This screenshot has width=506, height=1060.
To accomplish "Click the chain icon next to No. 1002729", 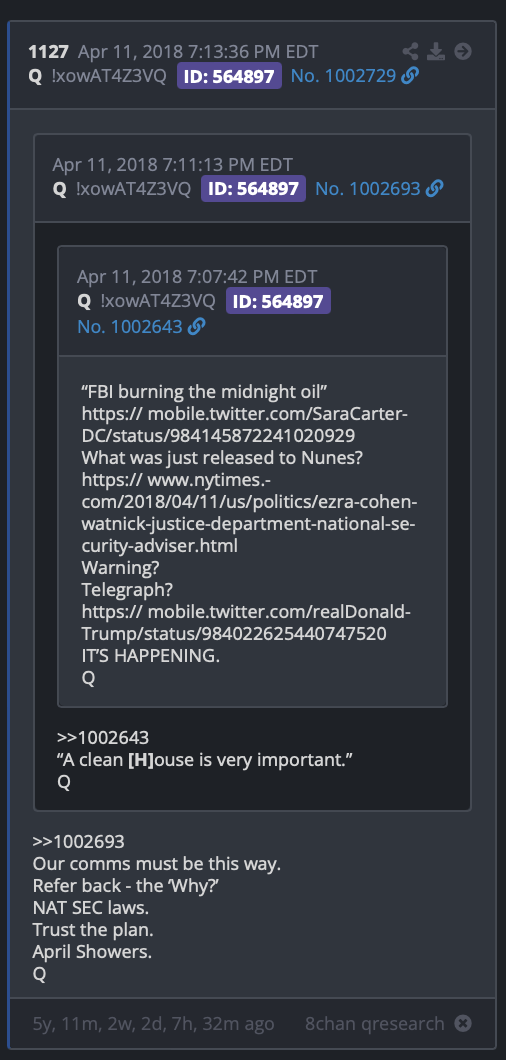I will (410, 76).
